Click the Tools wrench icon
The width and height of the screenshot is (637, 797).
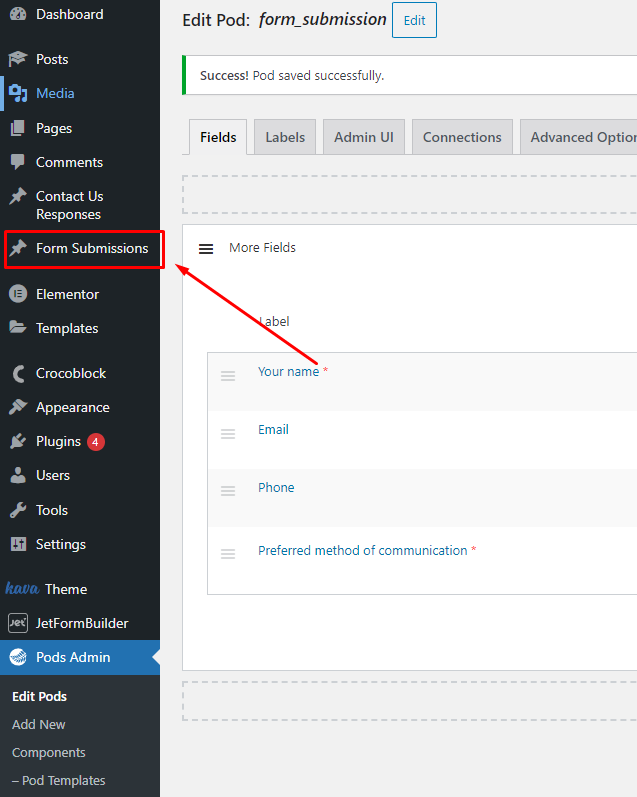(x=18, y=510)
